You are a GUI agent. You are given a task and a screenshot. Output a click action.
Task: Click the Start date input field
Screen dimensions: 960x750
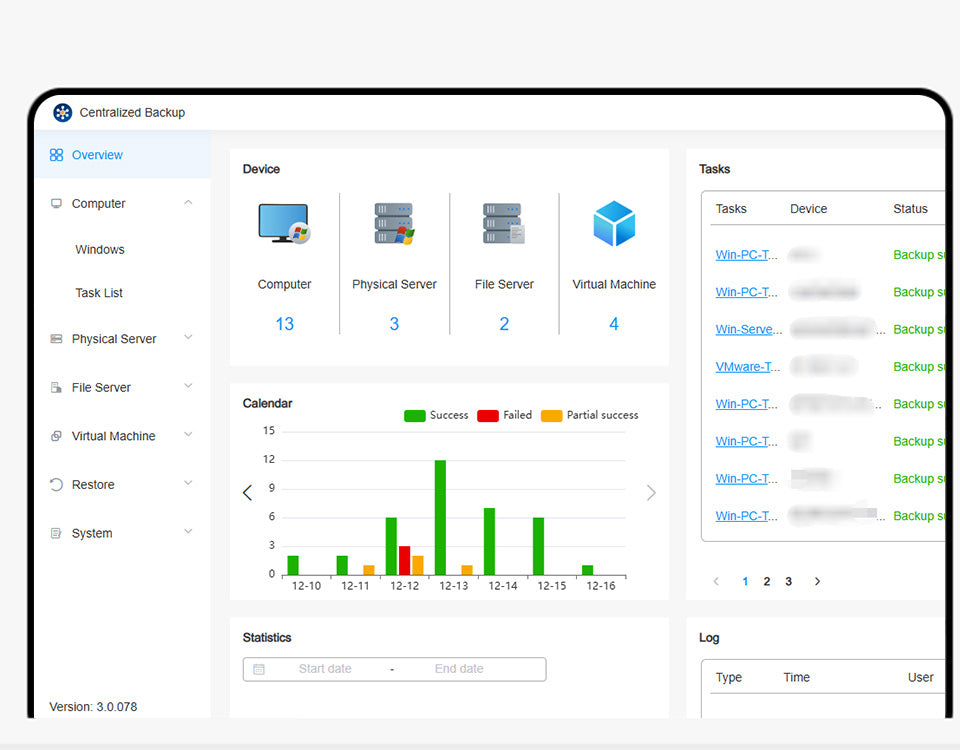[325, 669]
